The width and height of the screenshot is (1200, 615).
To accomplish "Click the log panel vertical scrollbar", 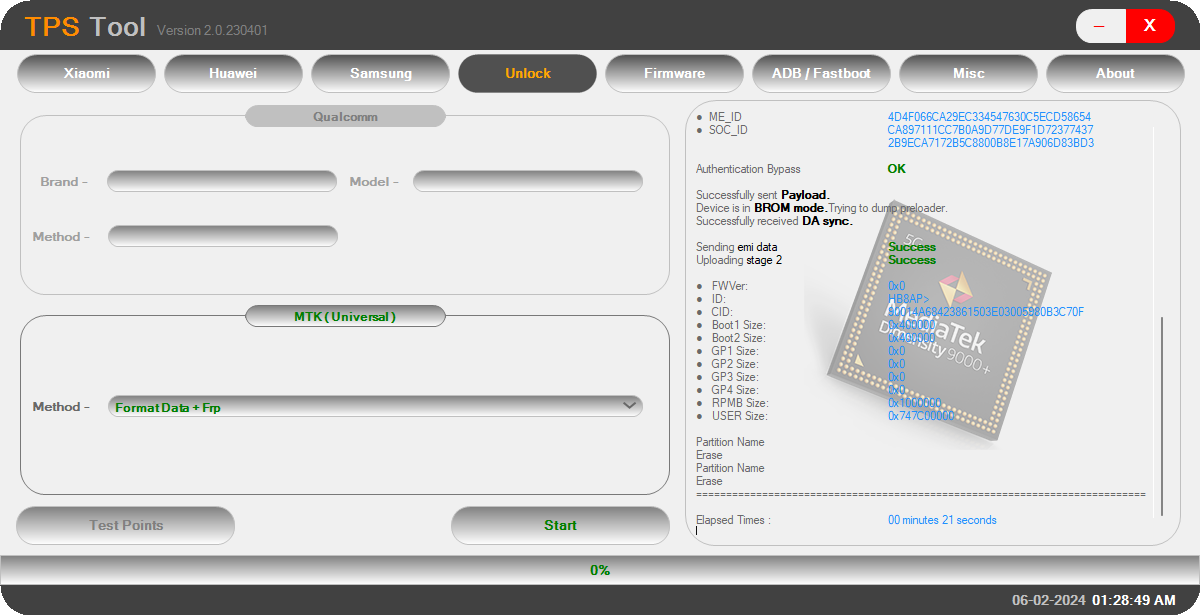I will click(1162, 416).
